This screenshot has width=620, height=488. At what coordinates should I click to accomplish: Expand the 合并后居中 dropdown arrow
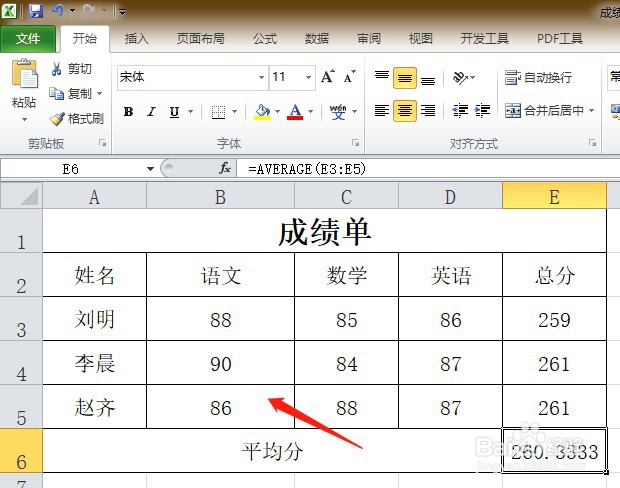pos(592,111)
